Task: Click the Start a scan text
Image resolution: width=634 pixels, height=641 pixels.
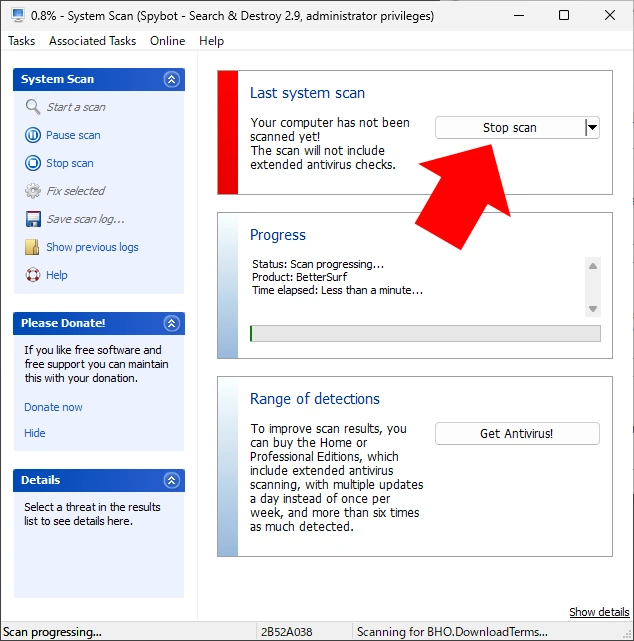Action: 76,107
